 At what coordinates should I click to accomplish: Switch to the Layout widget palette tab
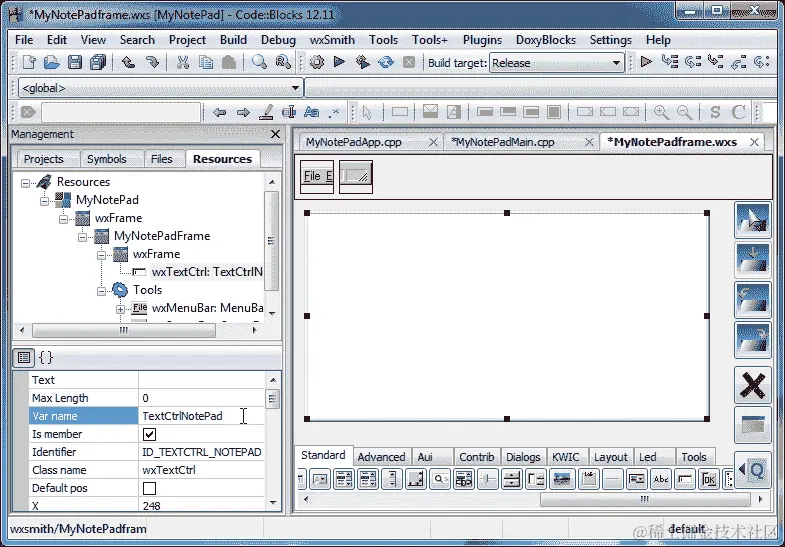[610, 457]
